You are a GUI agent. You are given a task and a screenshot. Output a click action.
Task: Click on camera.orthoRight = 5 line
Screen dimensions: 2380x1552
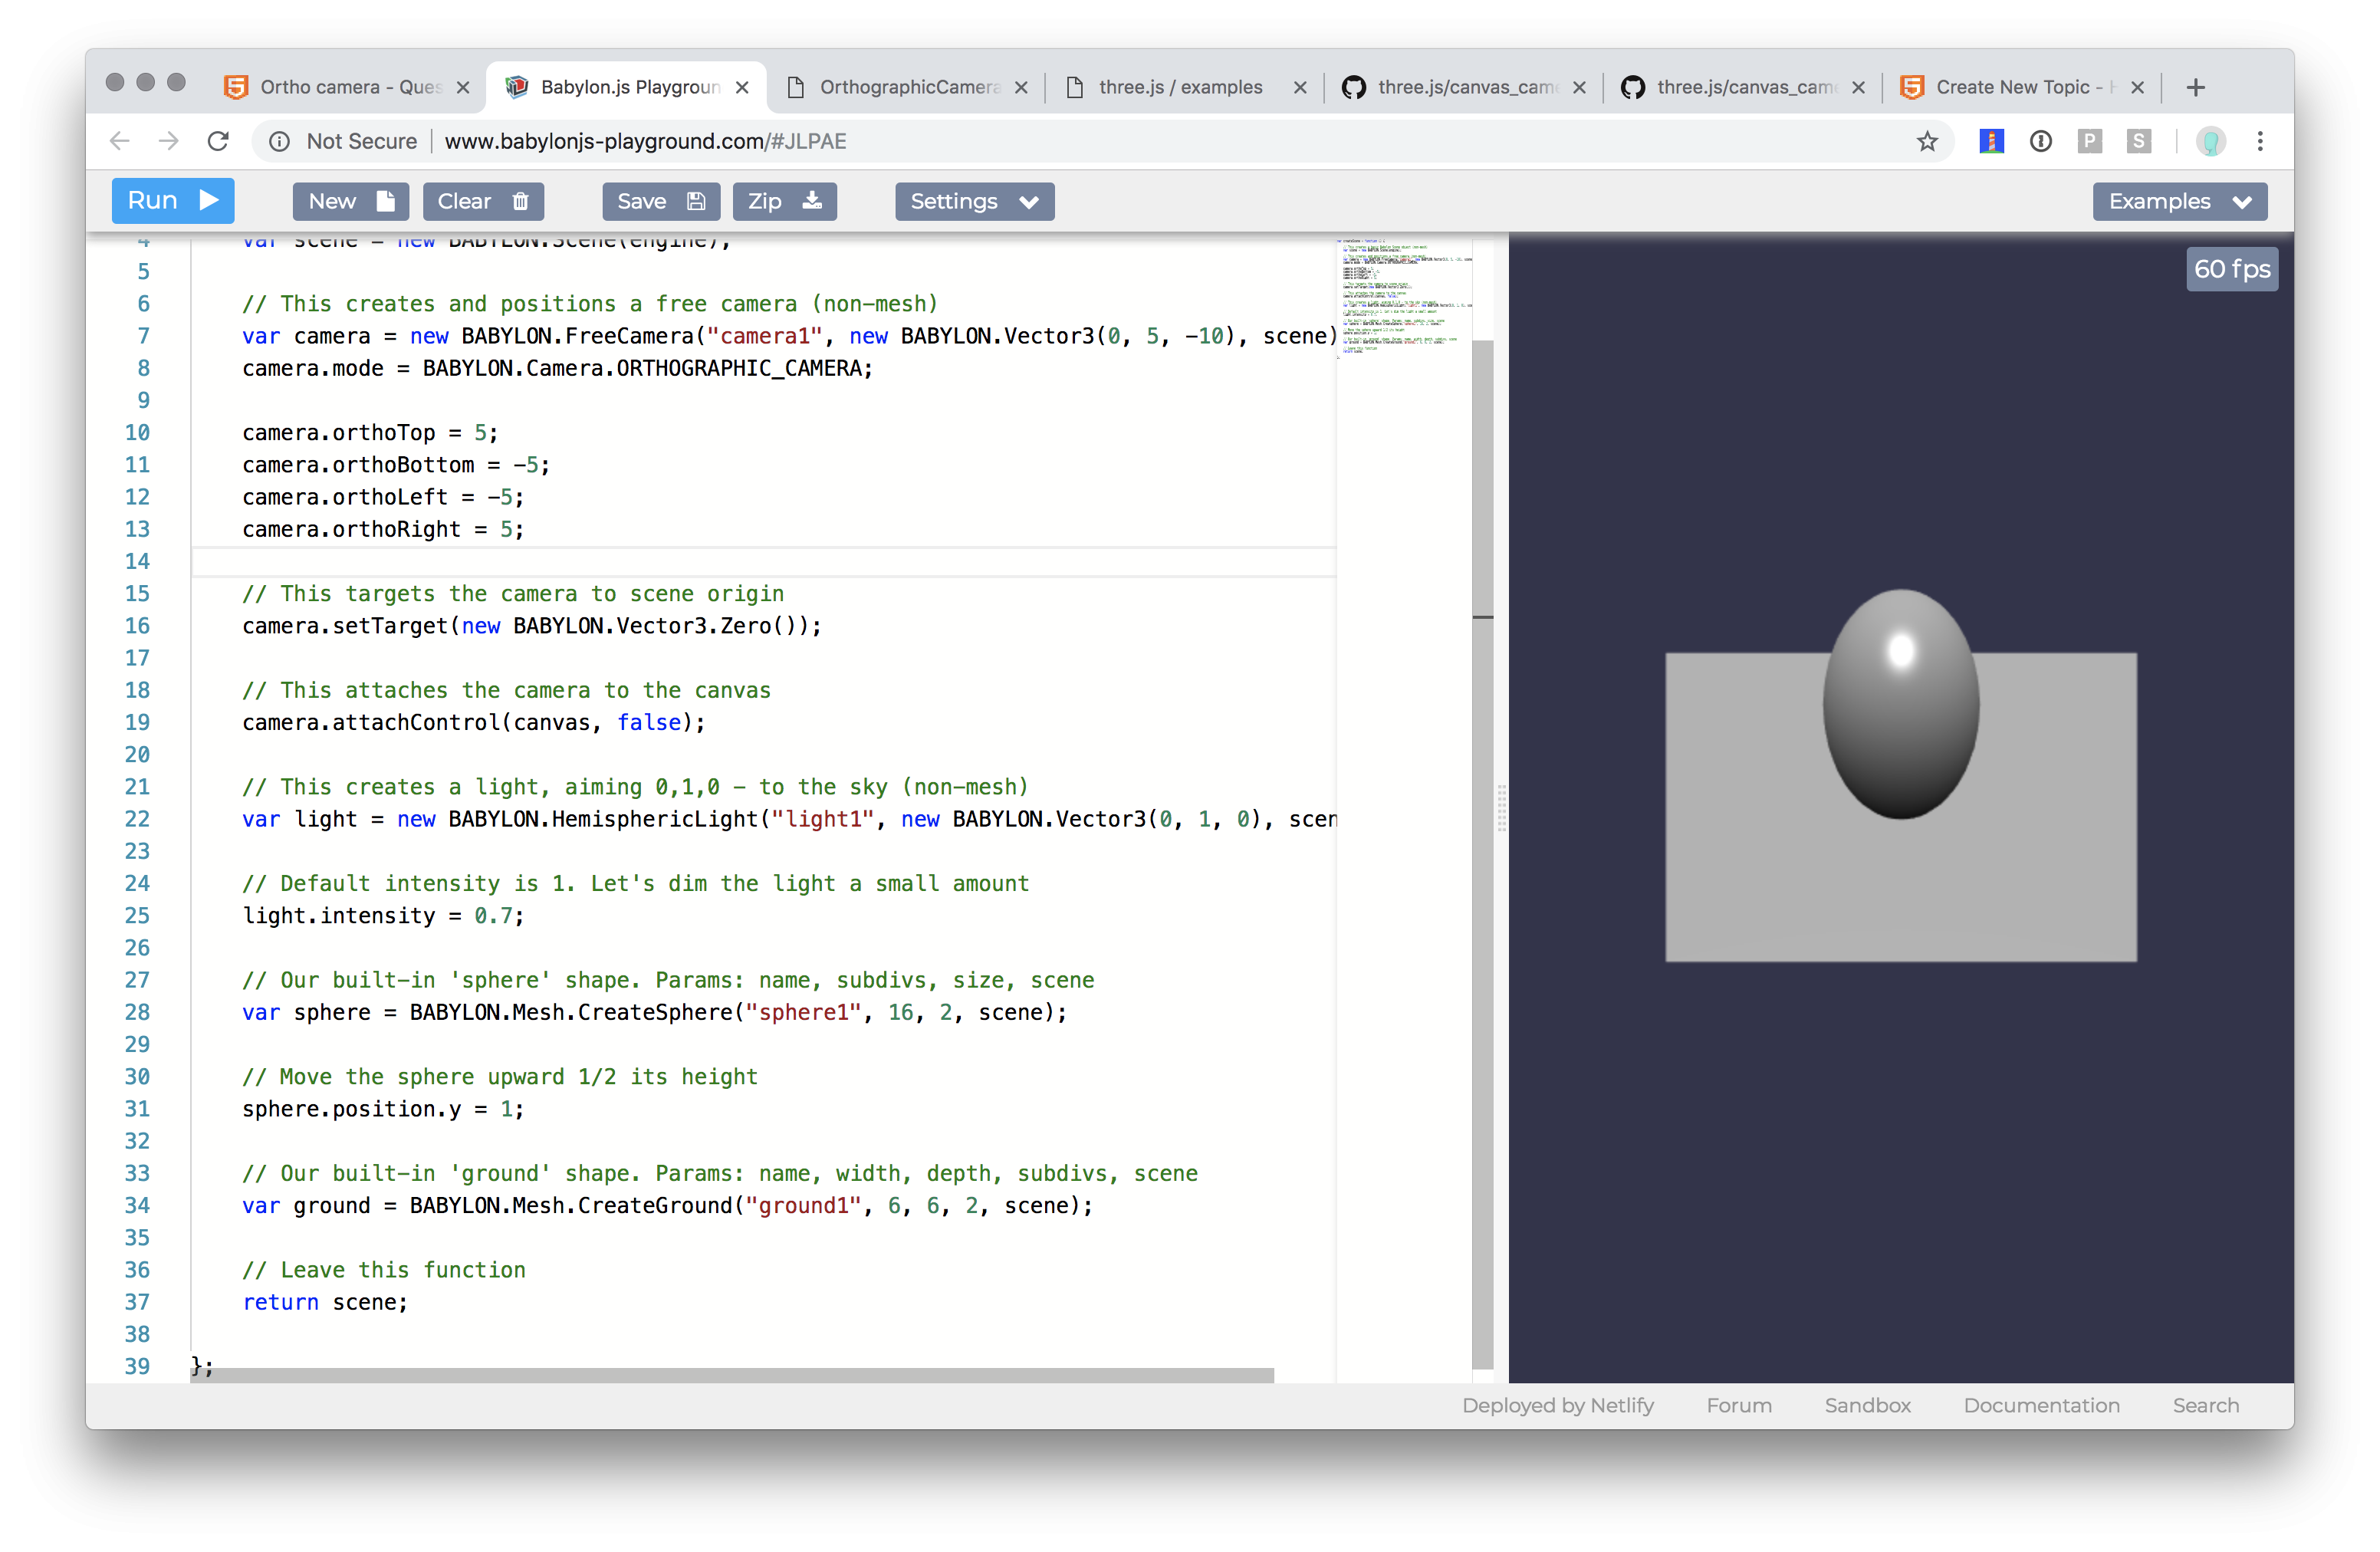383,529
